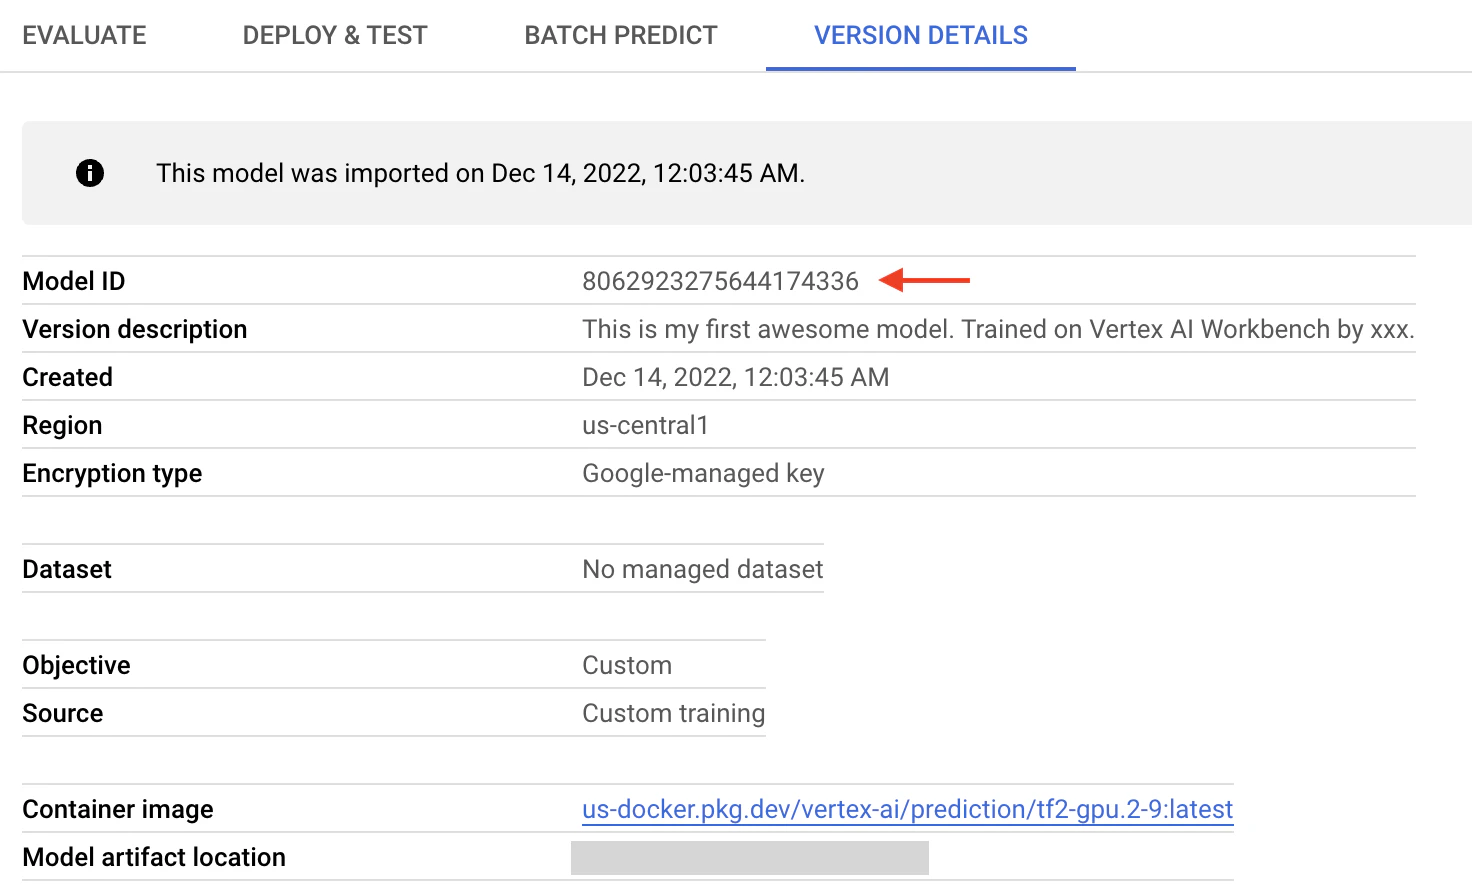Screen dimensions: 1472x890
Task: Click the us-central1 region value
Action: pyautogui.click(x=646, y=425)
